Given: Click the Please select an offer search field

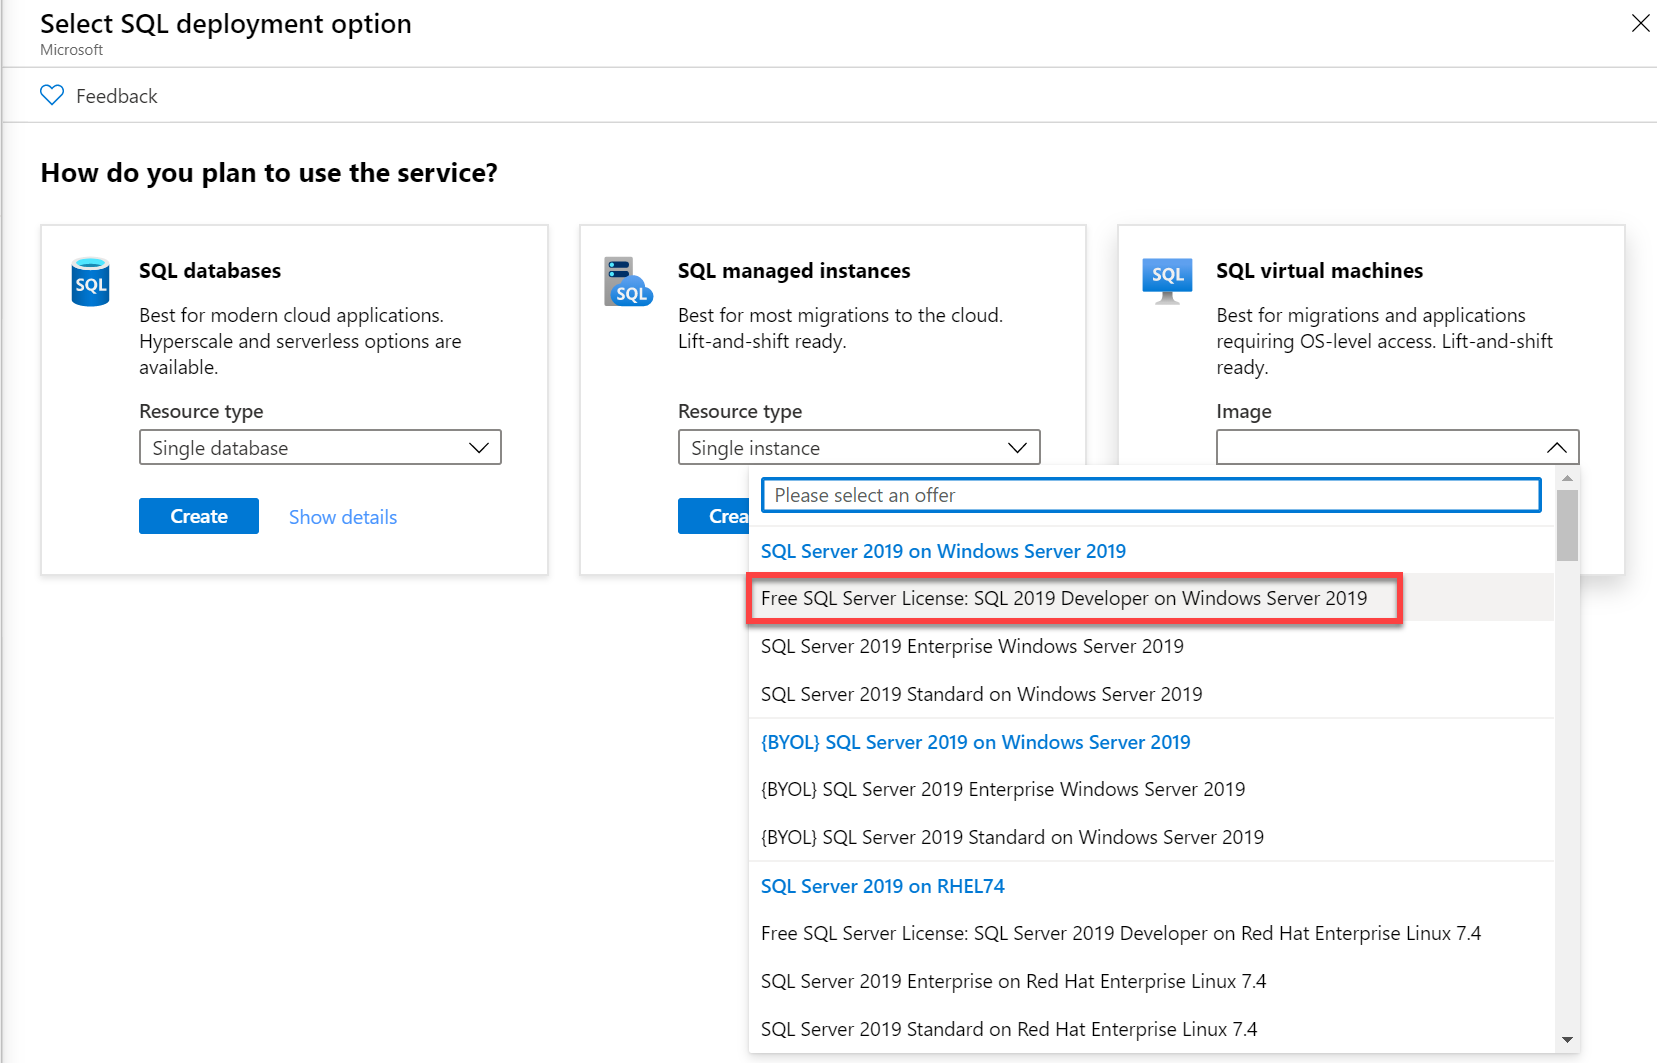Looking at the screenshot, I should pos(1151,495).
